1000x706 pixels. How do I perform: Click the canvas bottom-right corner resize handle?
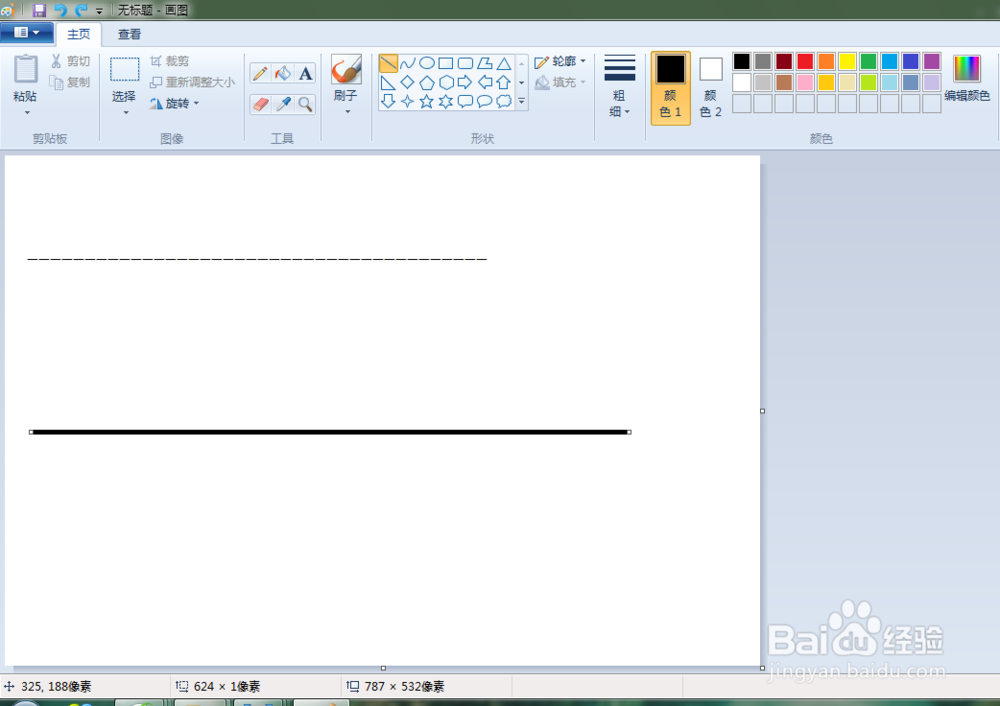point(762,668)
